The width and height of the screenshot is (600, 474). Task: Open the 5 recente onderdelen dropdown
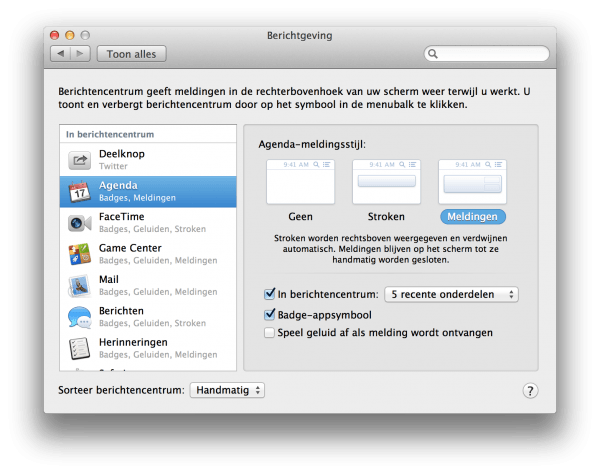[452, 294]
